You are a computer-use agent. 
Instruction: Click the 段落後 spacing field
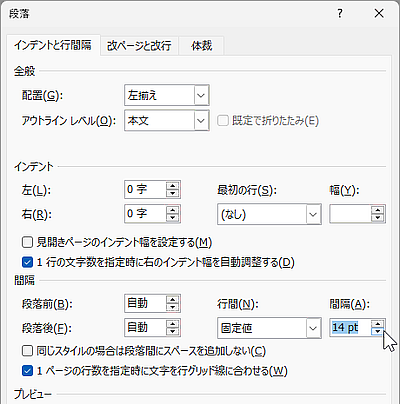coord(145,328)
